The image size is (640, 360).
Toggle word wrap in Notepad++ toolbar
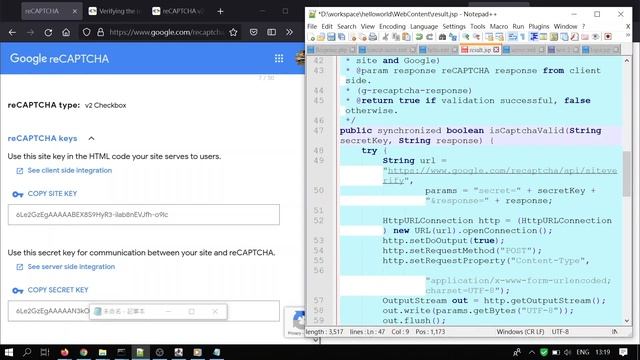point(513,37)
